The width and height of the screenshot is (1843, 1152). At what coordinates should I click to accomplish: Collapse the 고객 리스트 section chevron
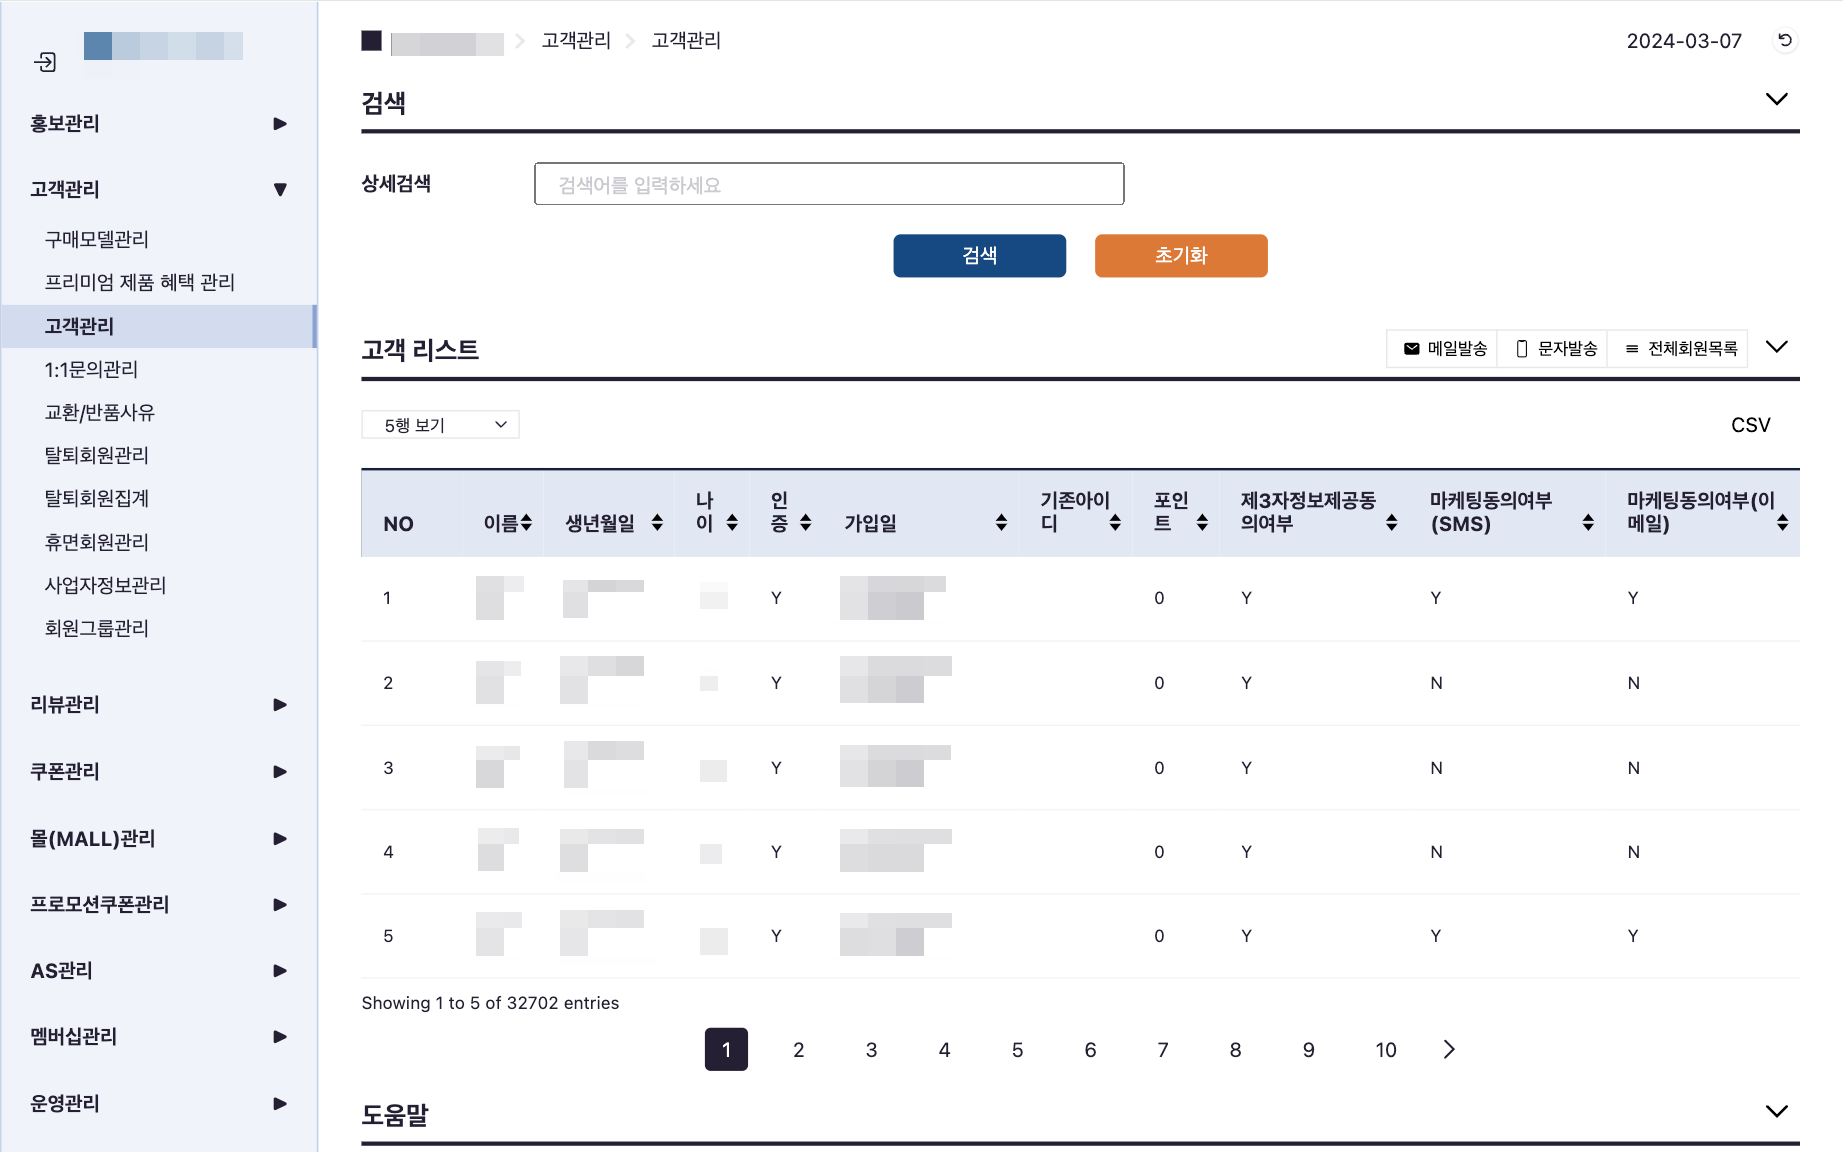pos(1777,347)
